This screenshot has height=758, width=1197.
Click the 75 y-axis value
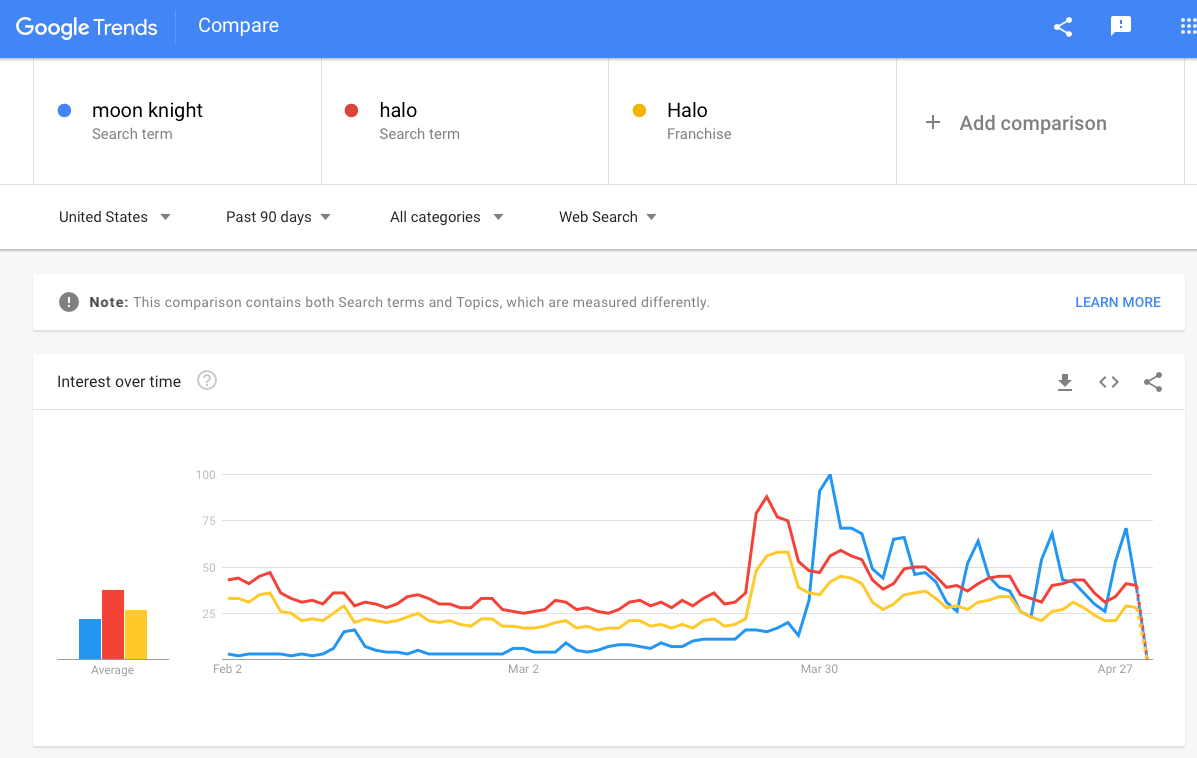[209, 521]
